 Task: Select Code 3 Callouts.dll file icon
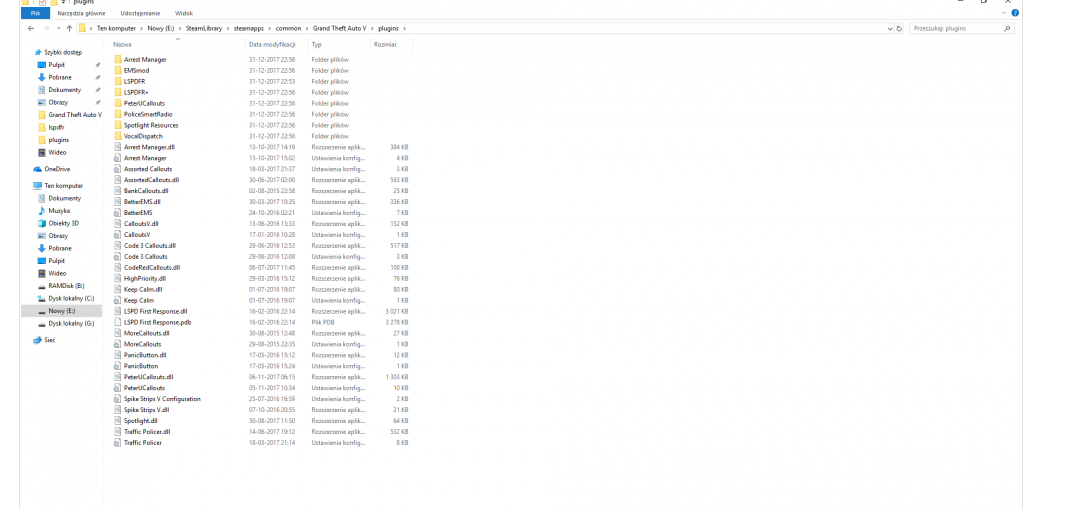pyautogui.click(x=117, y=245)
